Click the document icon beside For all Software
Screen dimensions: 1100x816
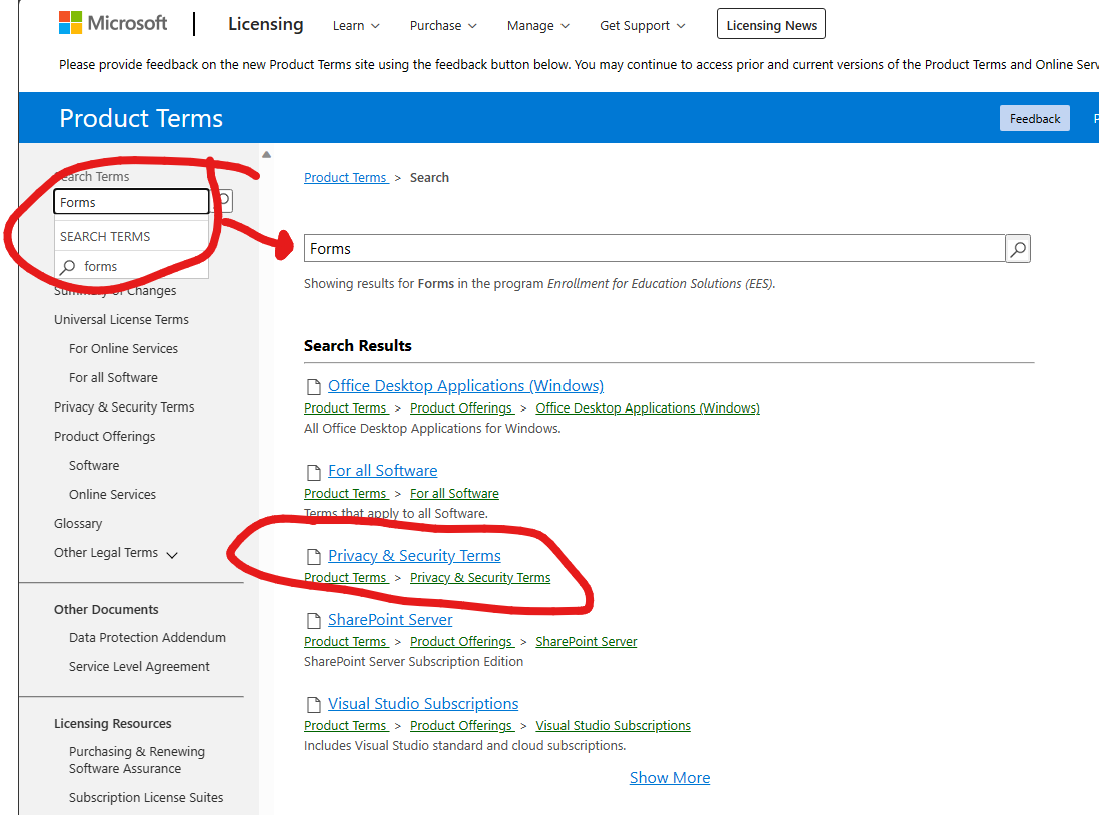[x=313, y=470]
